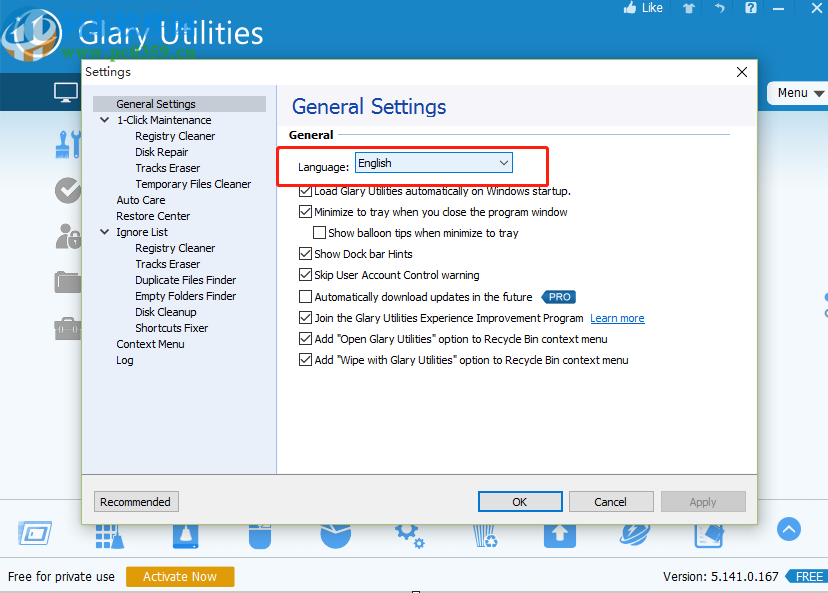
Task: Open the Learn more link
Action: pos(617,318)
